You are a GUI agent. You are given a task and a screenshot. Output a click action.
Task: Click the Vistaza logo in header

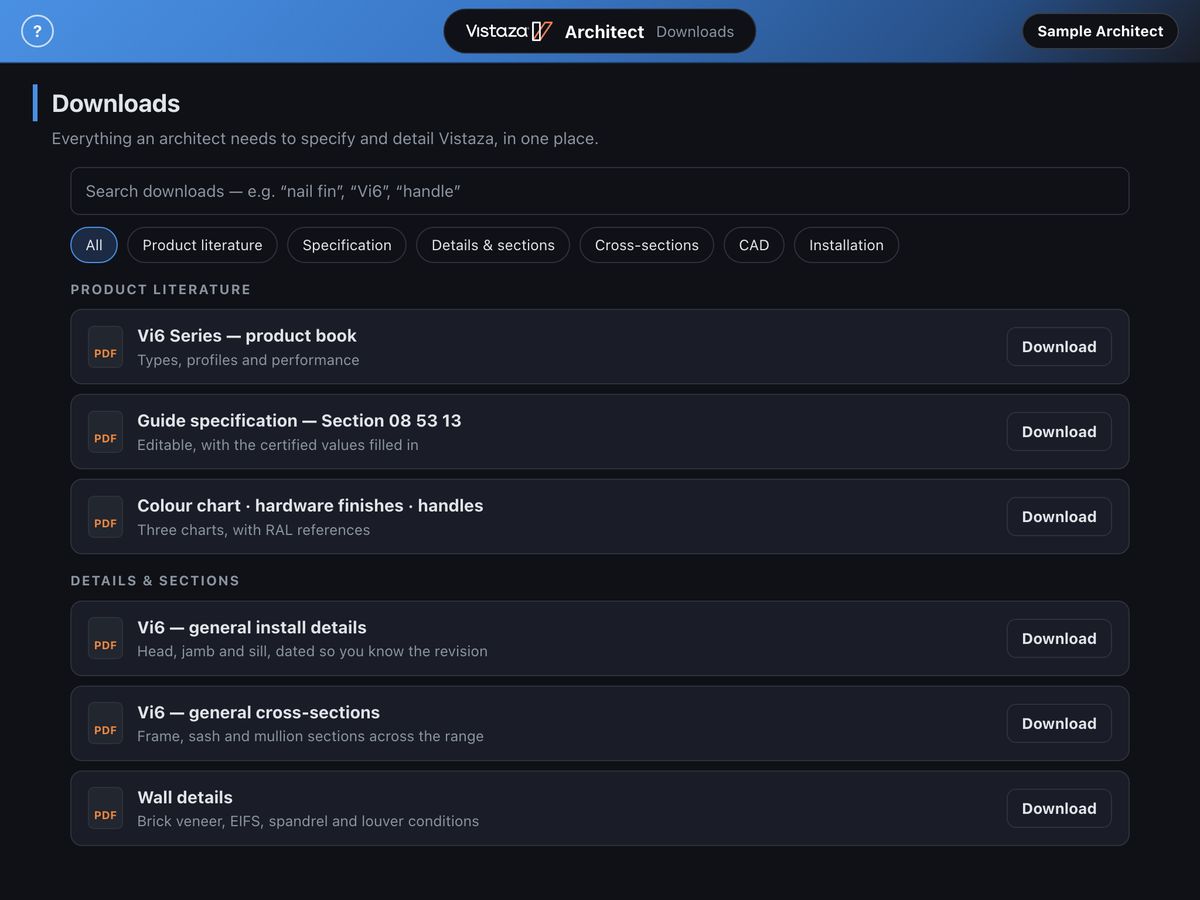tap(509, 31)
